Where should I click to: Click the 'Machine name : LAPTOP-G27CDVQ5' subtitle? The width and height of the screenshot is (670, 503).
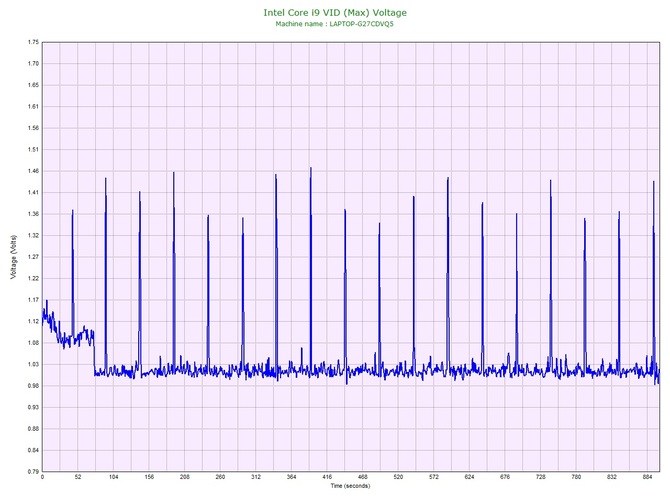click(x=334, y=24)
